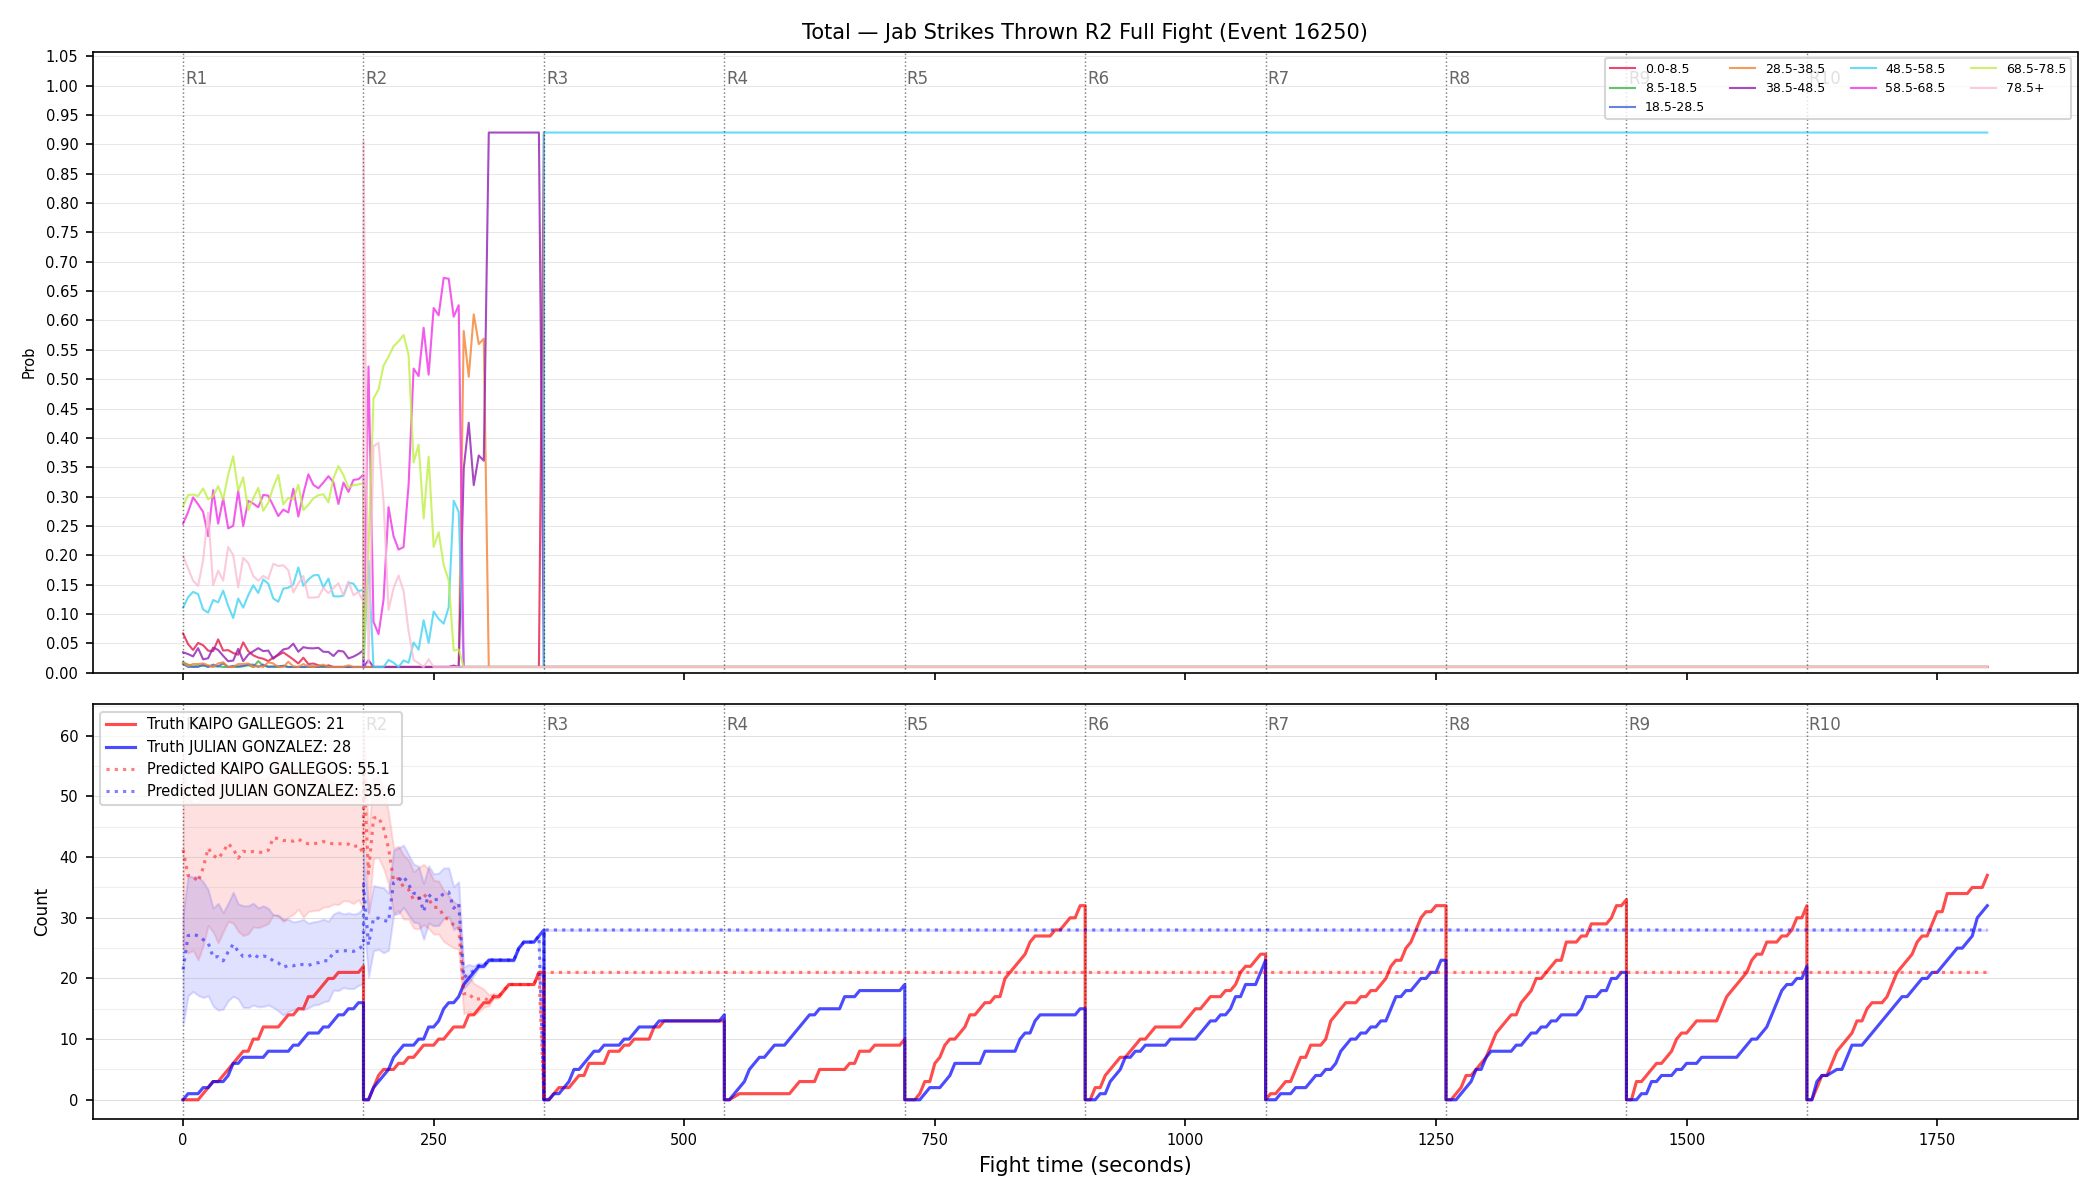Click the 58.5-68.5 legend label
This screenshot has height=1200, width=2100.
click(1915, 88)
